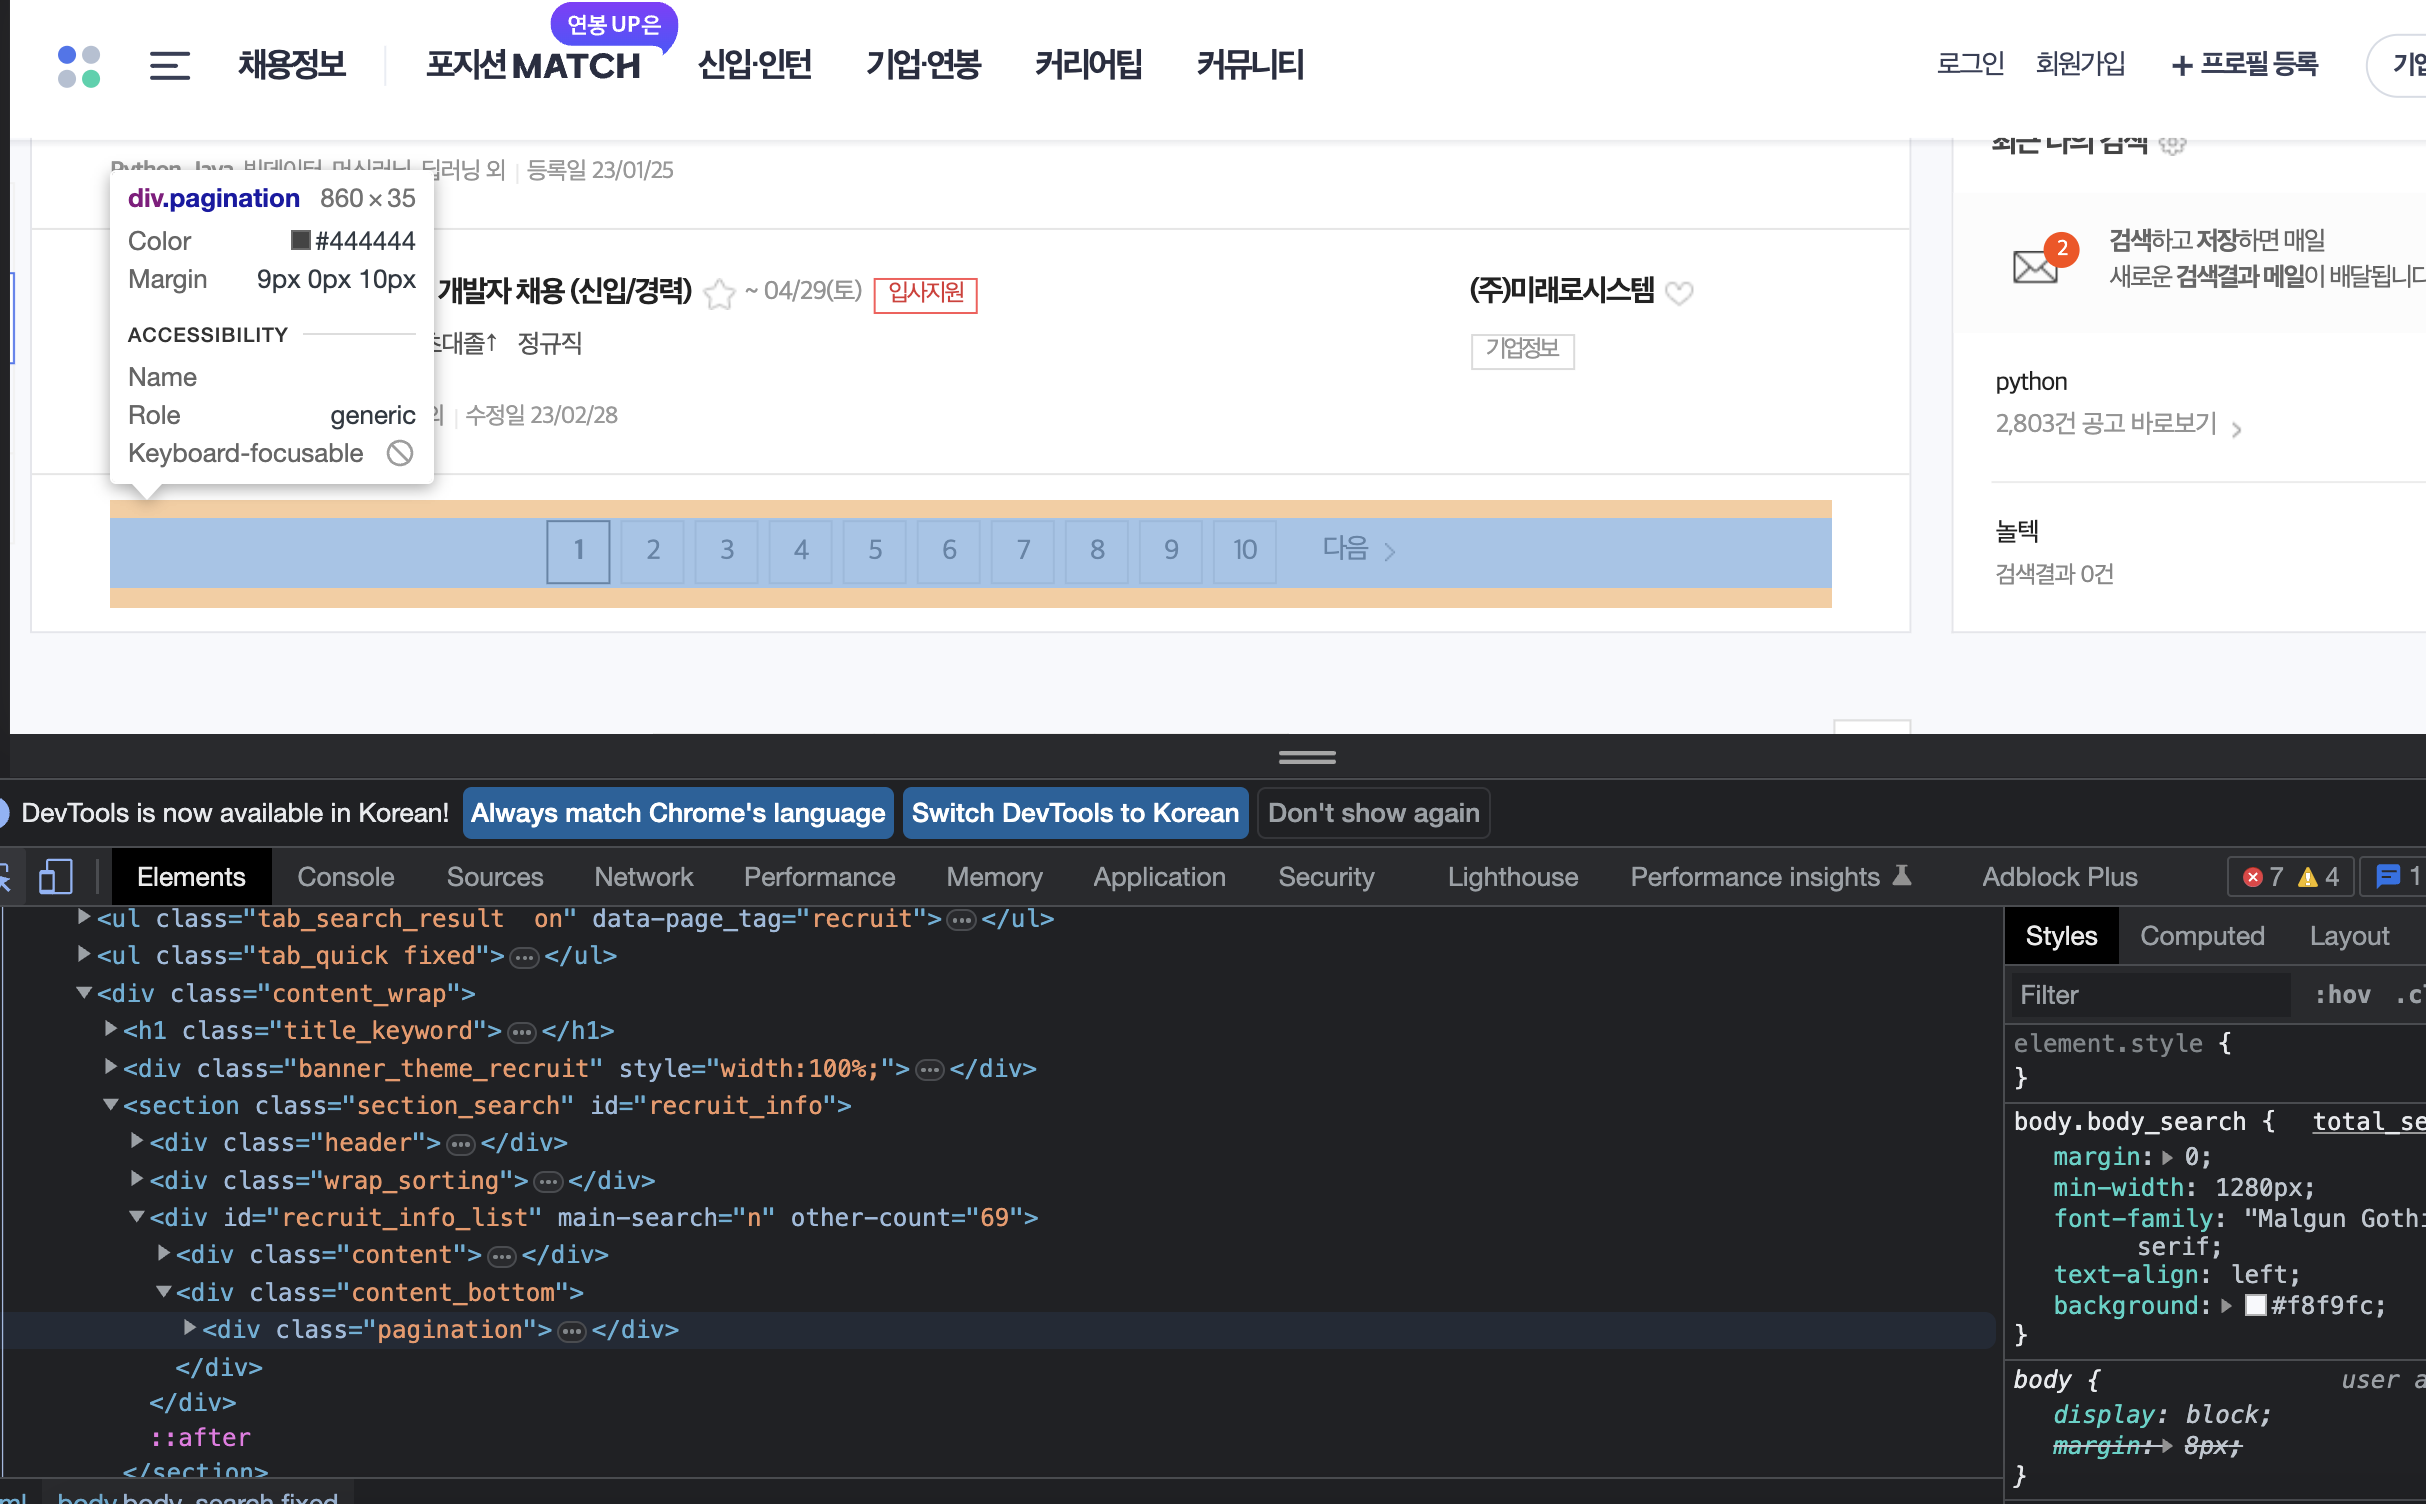Click the Saramin logo dots icon
Screen dimensions: 2426x1504
pyautogui.click(x=79, y=66)
